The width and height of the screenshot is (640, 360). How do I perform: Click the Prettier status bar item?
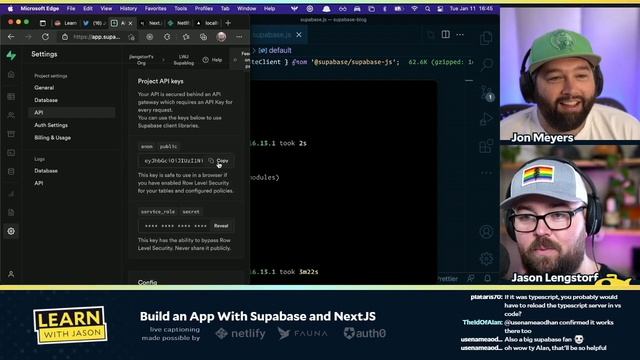coord(448,279)
